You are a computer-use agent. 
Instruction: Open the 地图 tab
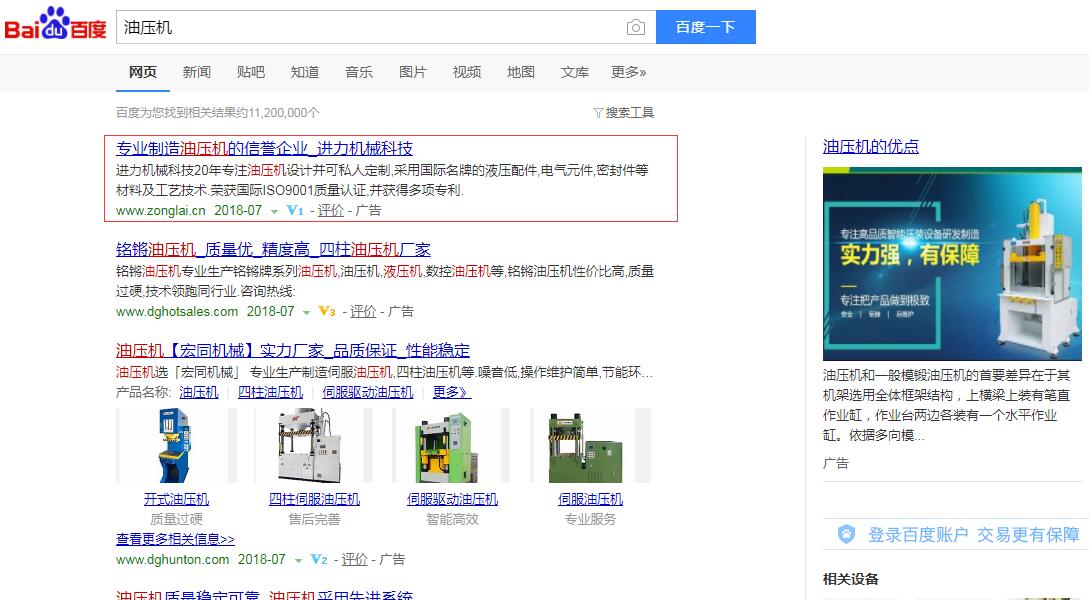click(521, 72)
